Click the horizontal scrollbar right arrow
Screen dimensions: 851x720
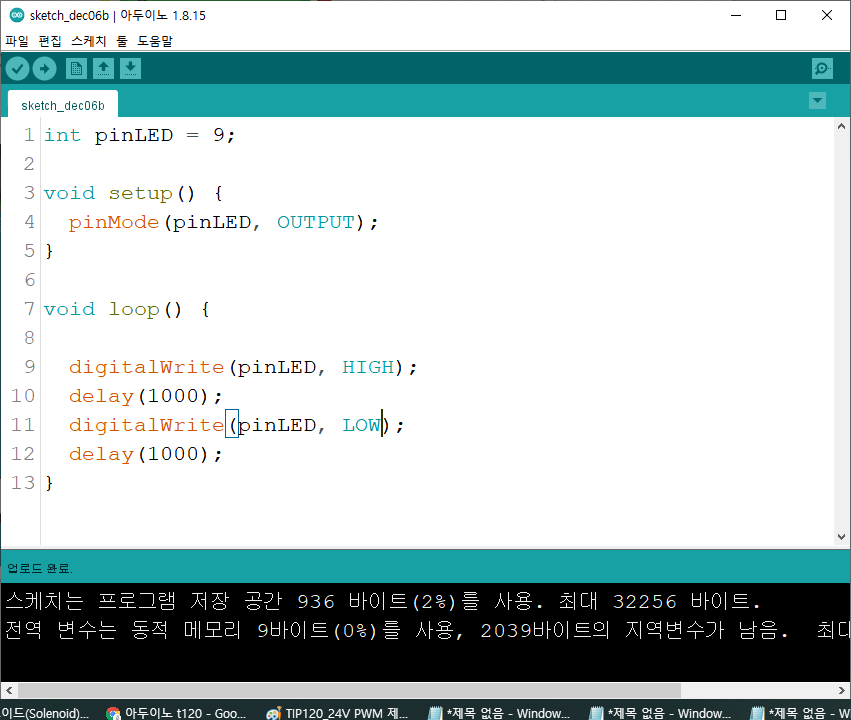click(x=842, y=691)
